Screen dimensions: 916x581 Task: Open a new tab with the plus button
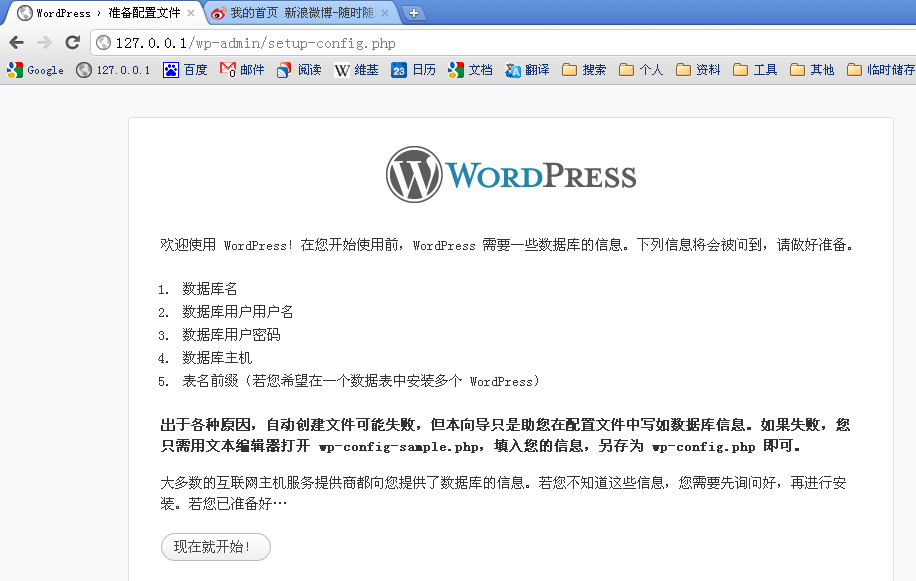tap(414, 13)
